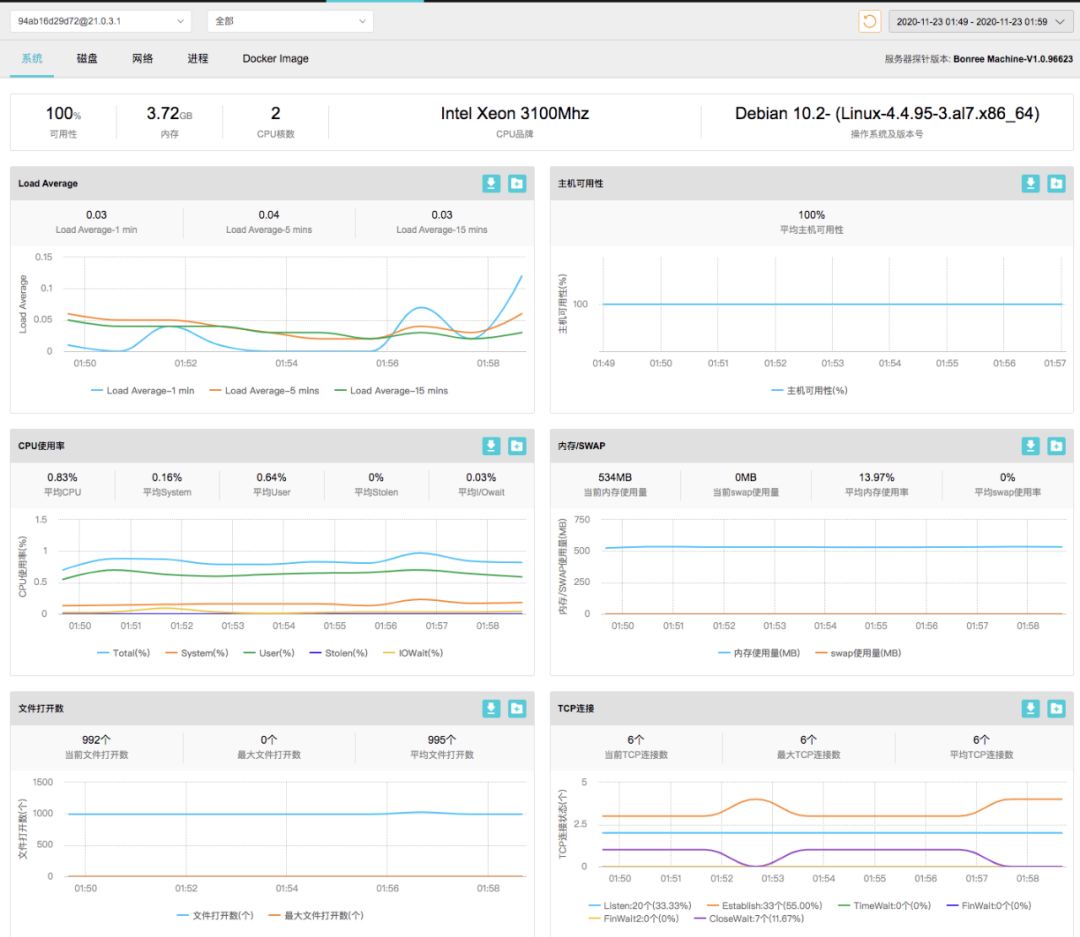Viewport: 1080px width, 937px height.
Task: Open the time range dropdown
Action: coord(981,21)
